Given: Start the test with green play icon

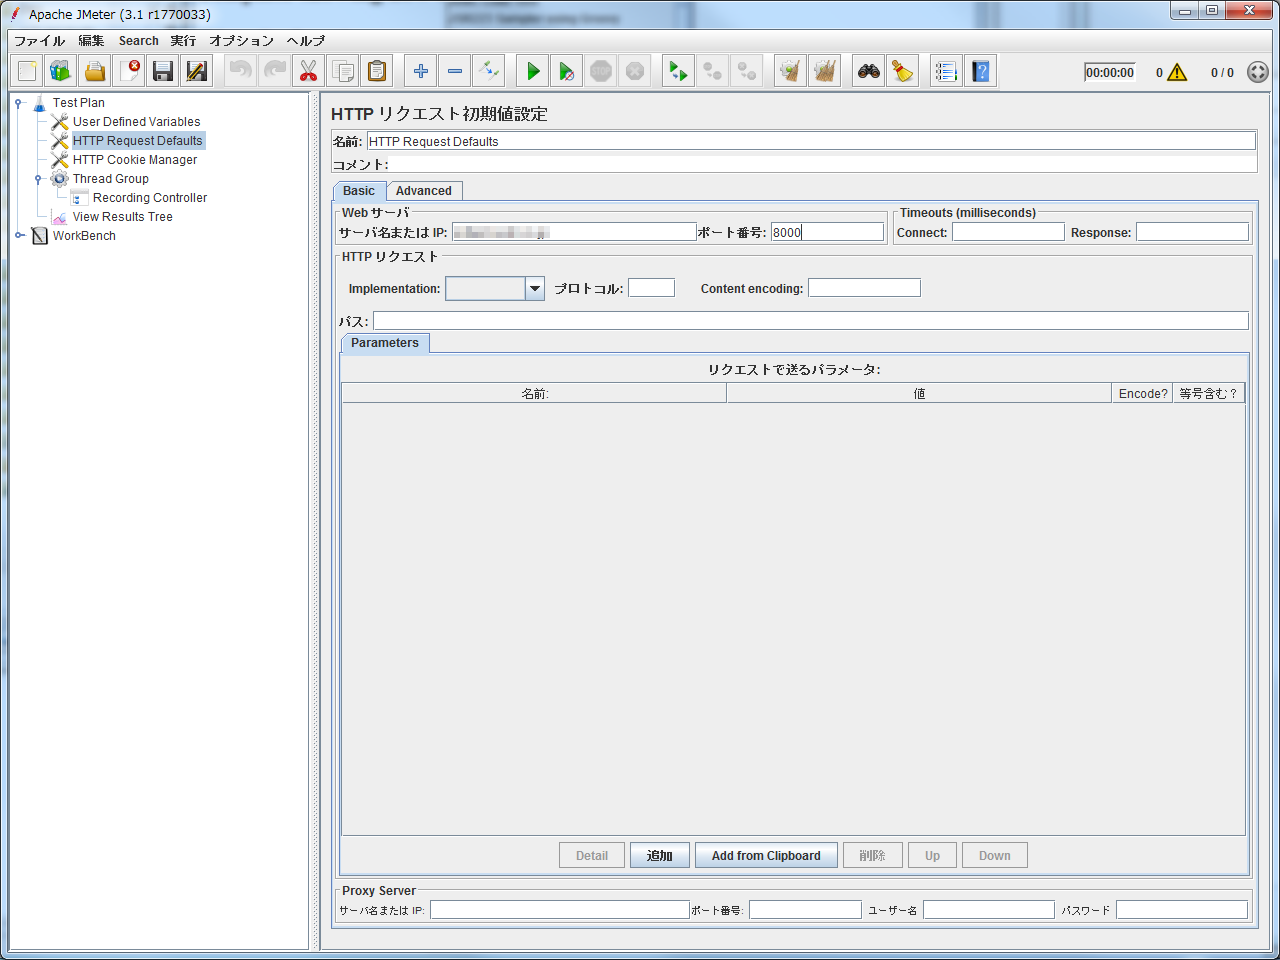Looking at the screenshot, I should click(x=532, y=71).
